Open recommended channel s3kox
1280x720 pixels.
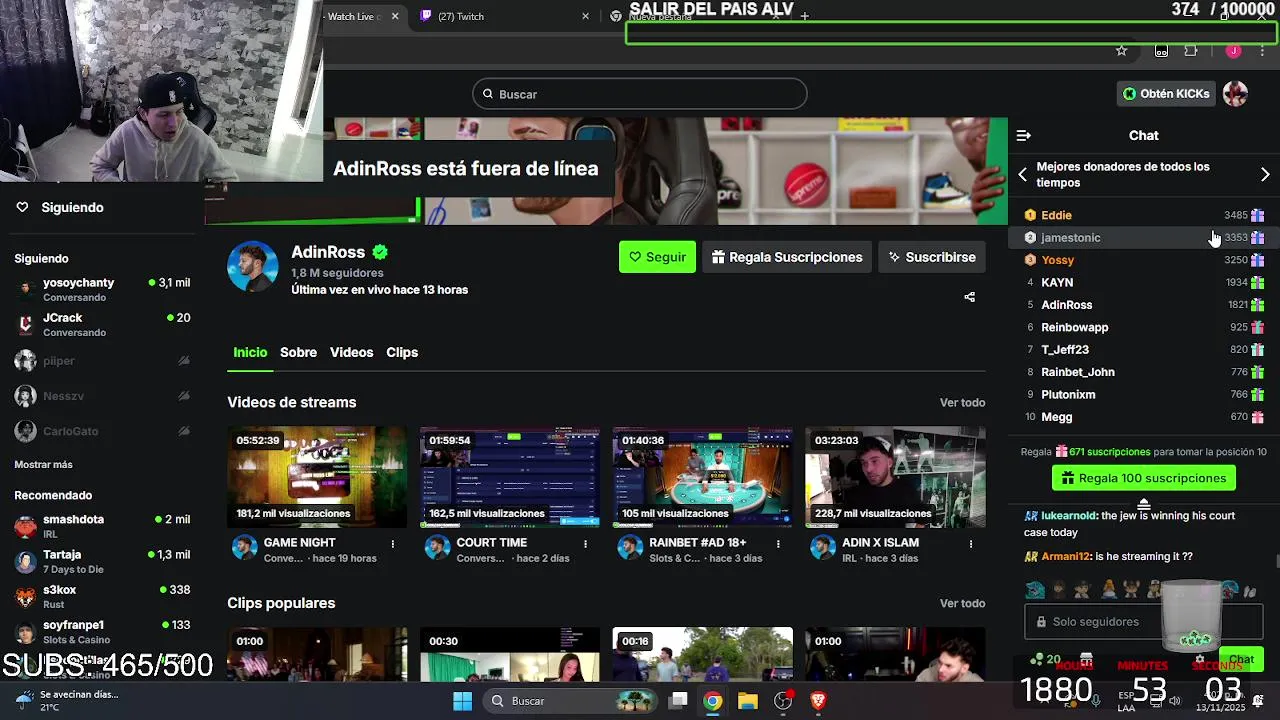click(102, 596)
